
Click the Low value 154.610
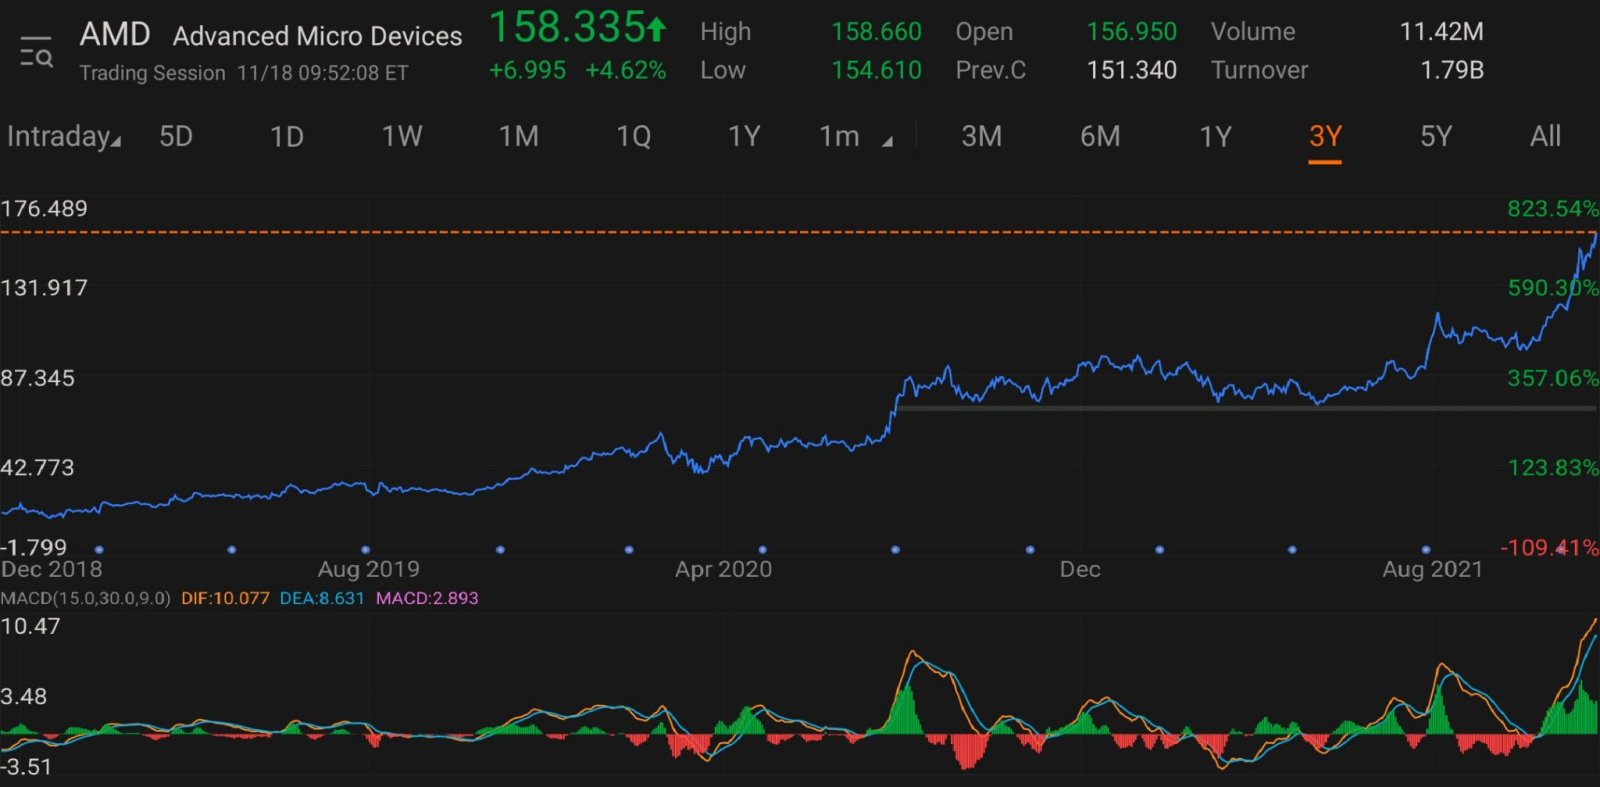click(876, 70)
